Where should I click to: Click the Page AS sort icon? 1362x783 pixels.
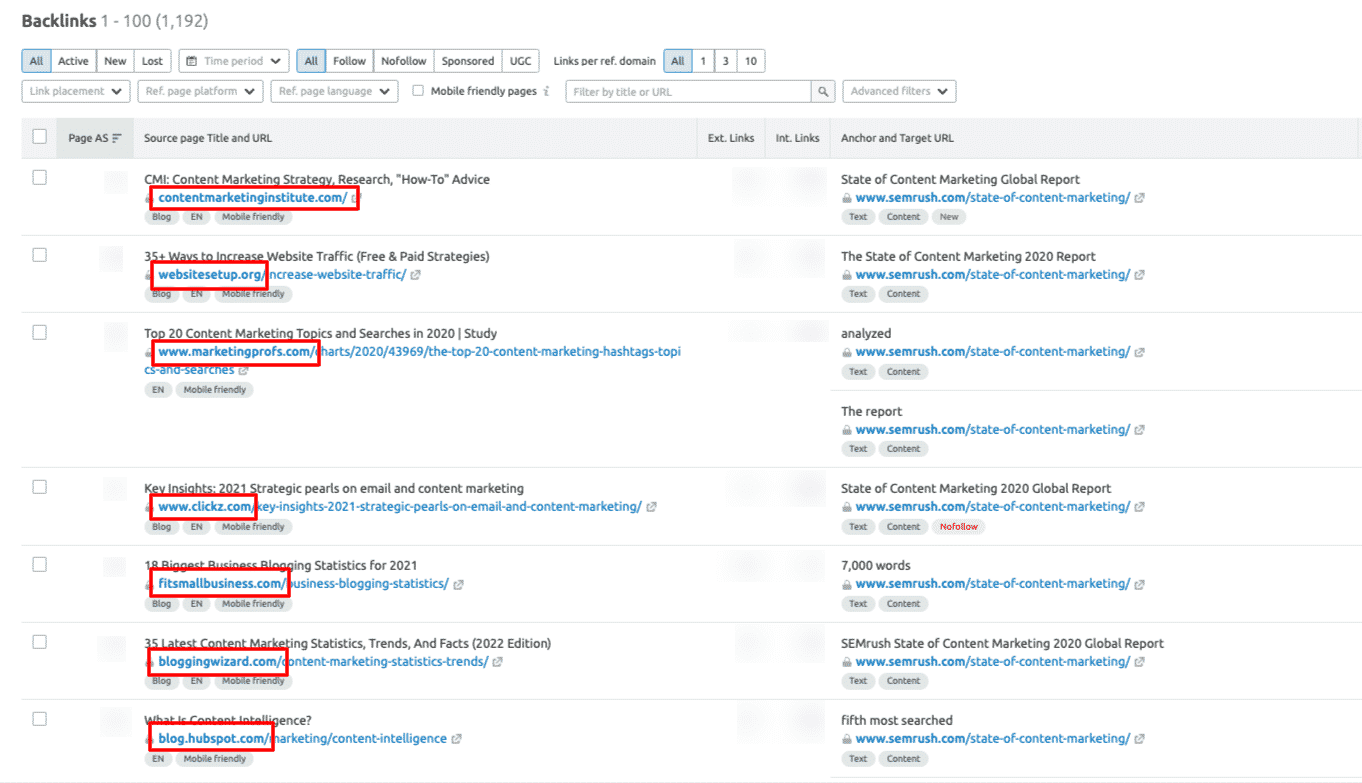(117, 139)
